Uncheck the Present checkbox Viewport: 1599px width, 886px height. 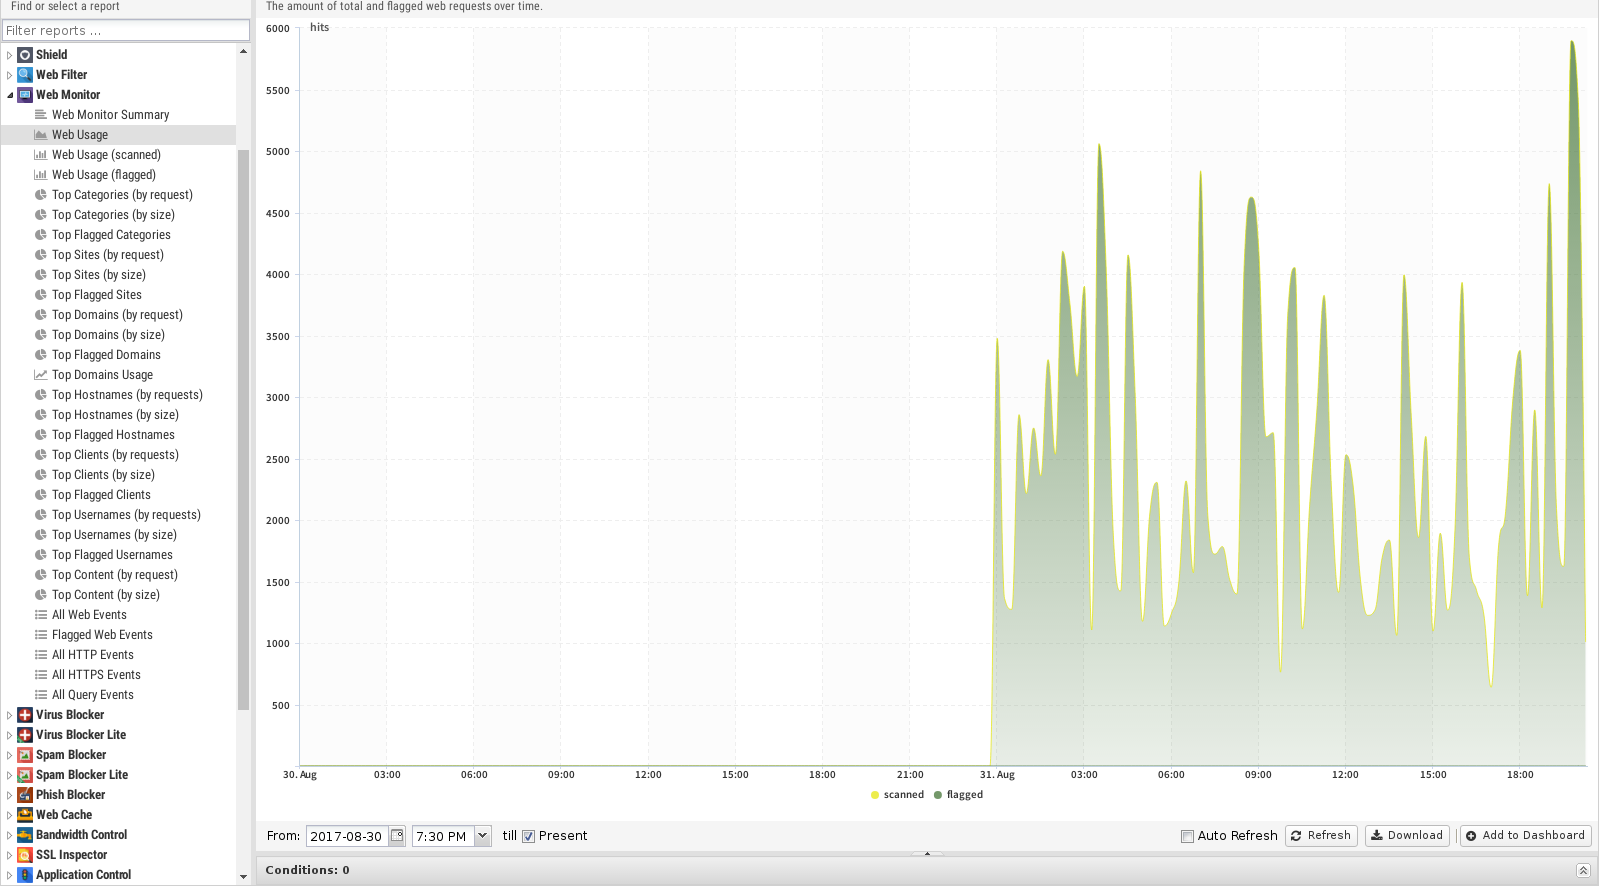point(528,837)
